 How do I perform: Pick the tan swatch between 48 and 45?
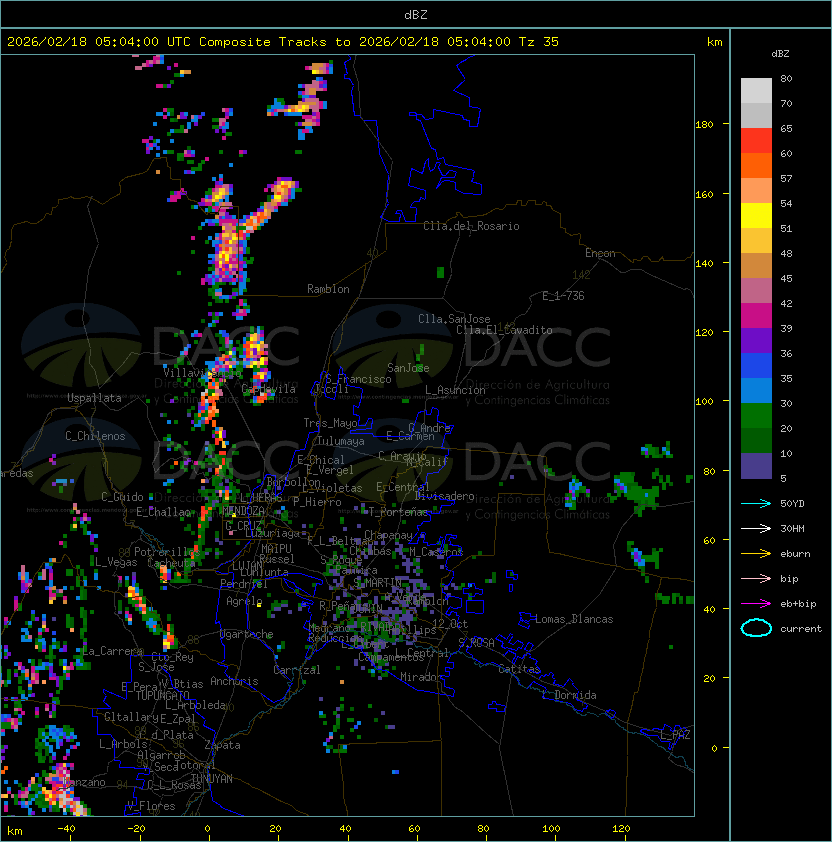[x=756, y=266]
